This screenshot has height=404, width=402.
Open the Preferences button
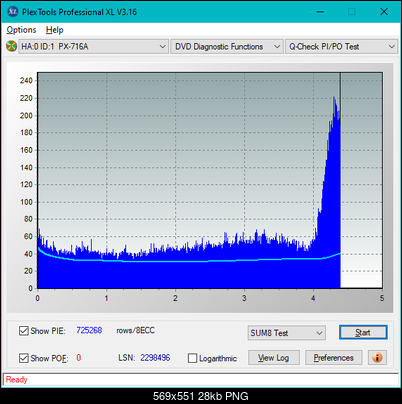click(x=333, y=358)
